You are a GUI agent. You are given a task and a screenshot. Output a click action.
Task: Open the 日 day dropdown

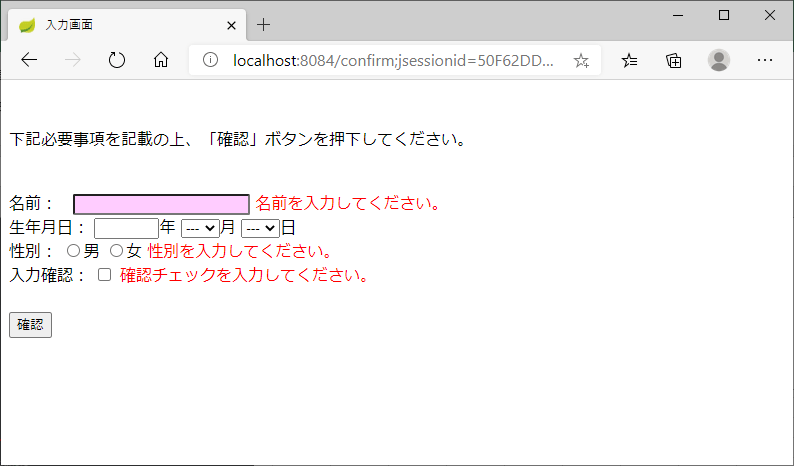[x=260, y=228]
